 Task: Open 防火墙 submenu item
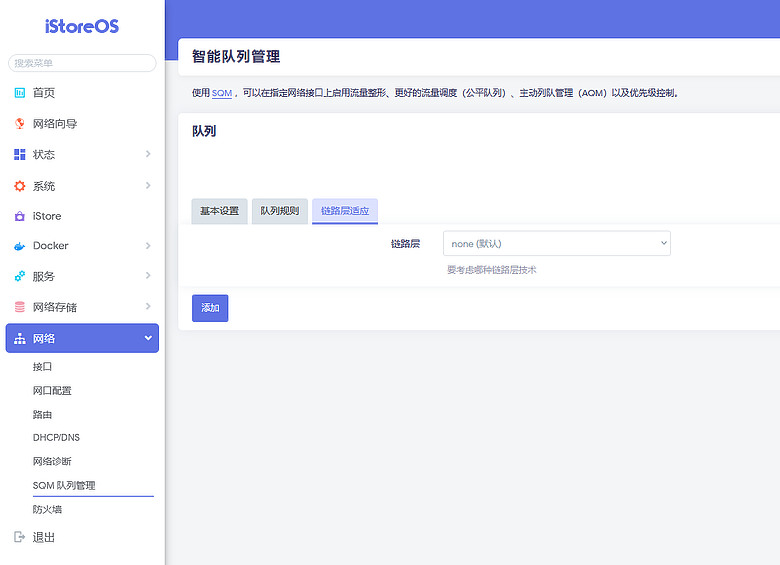47,509
